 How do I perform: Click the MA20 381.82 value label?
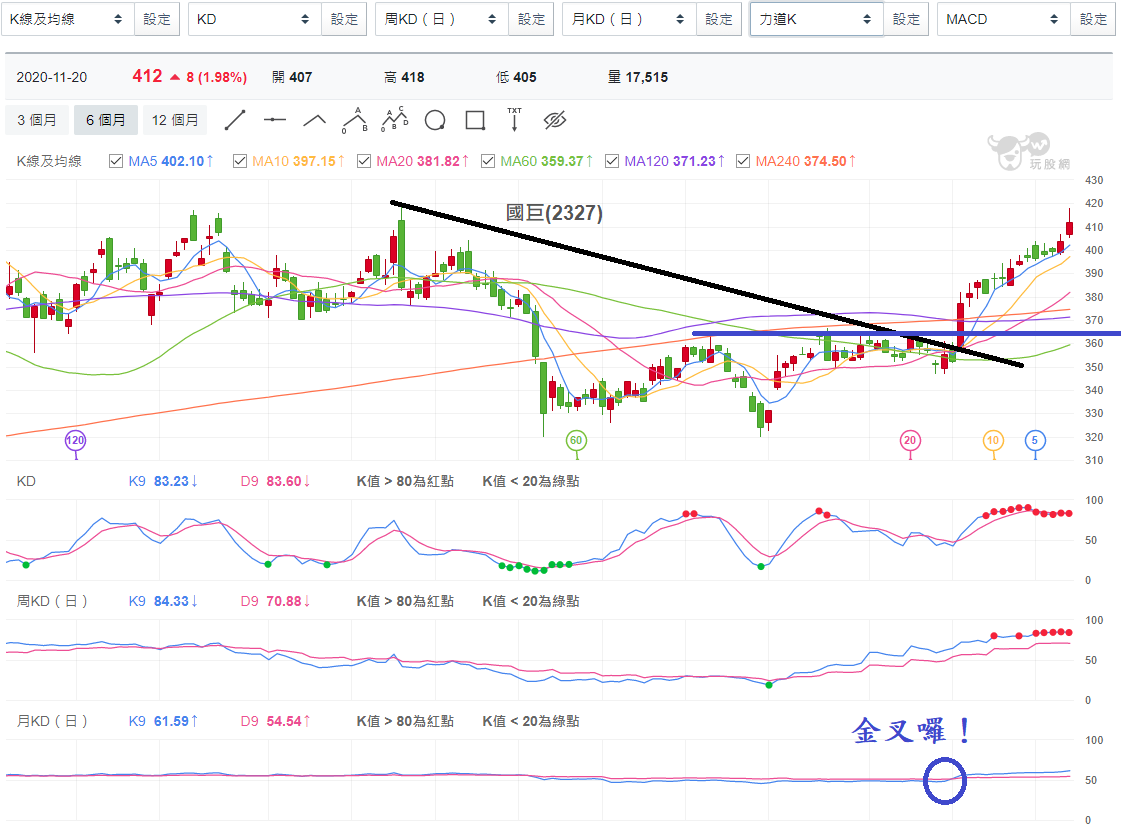point(423,161)
